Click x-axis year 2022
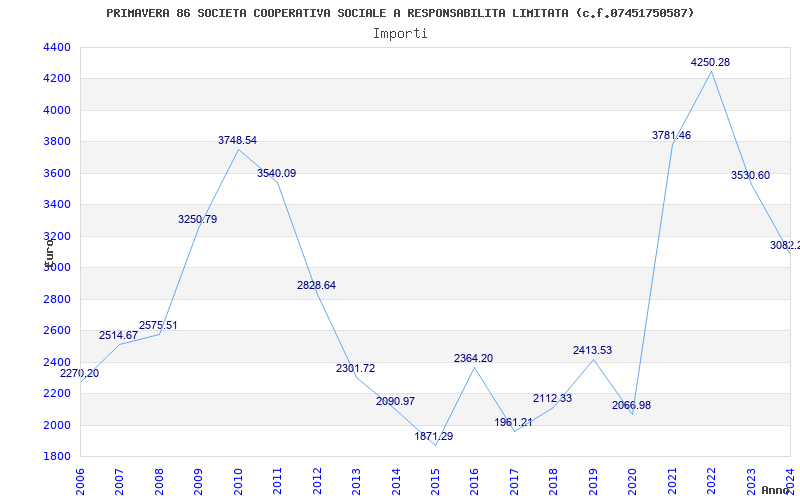 pos(711,481)
